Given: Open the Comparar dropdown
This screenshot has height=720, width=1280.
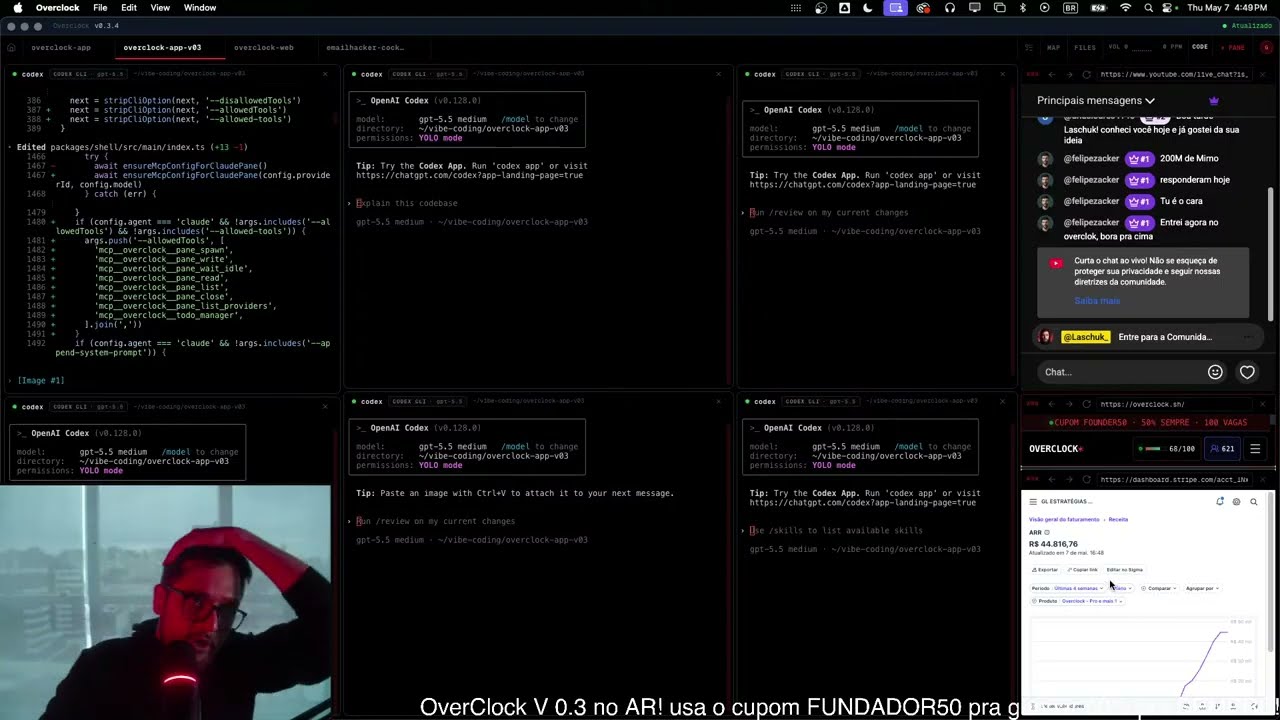Looking at the screenshot, I should click(x=1159, y=588).
